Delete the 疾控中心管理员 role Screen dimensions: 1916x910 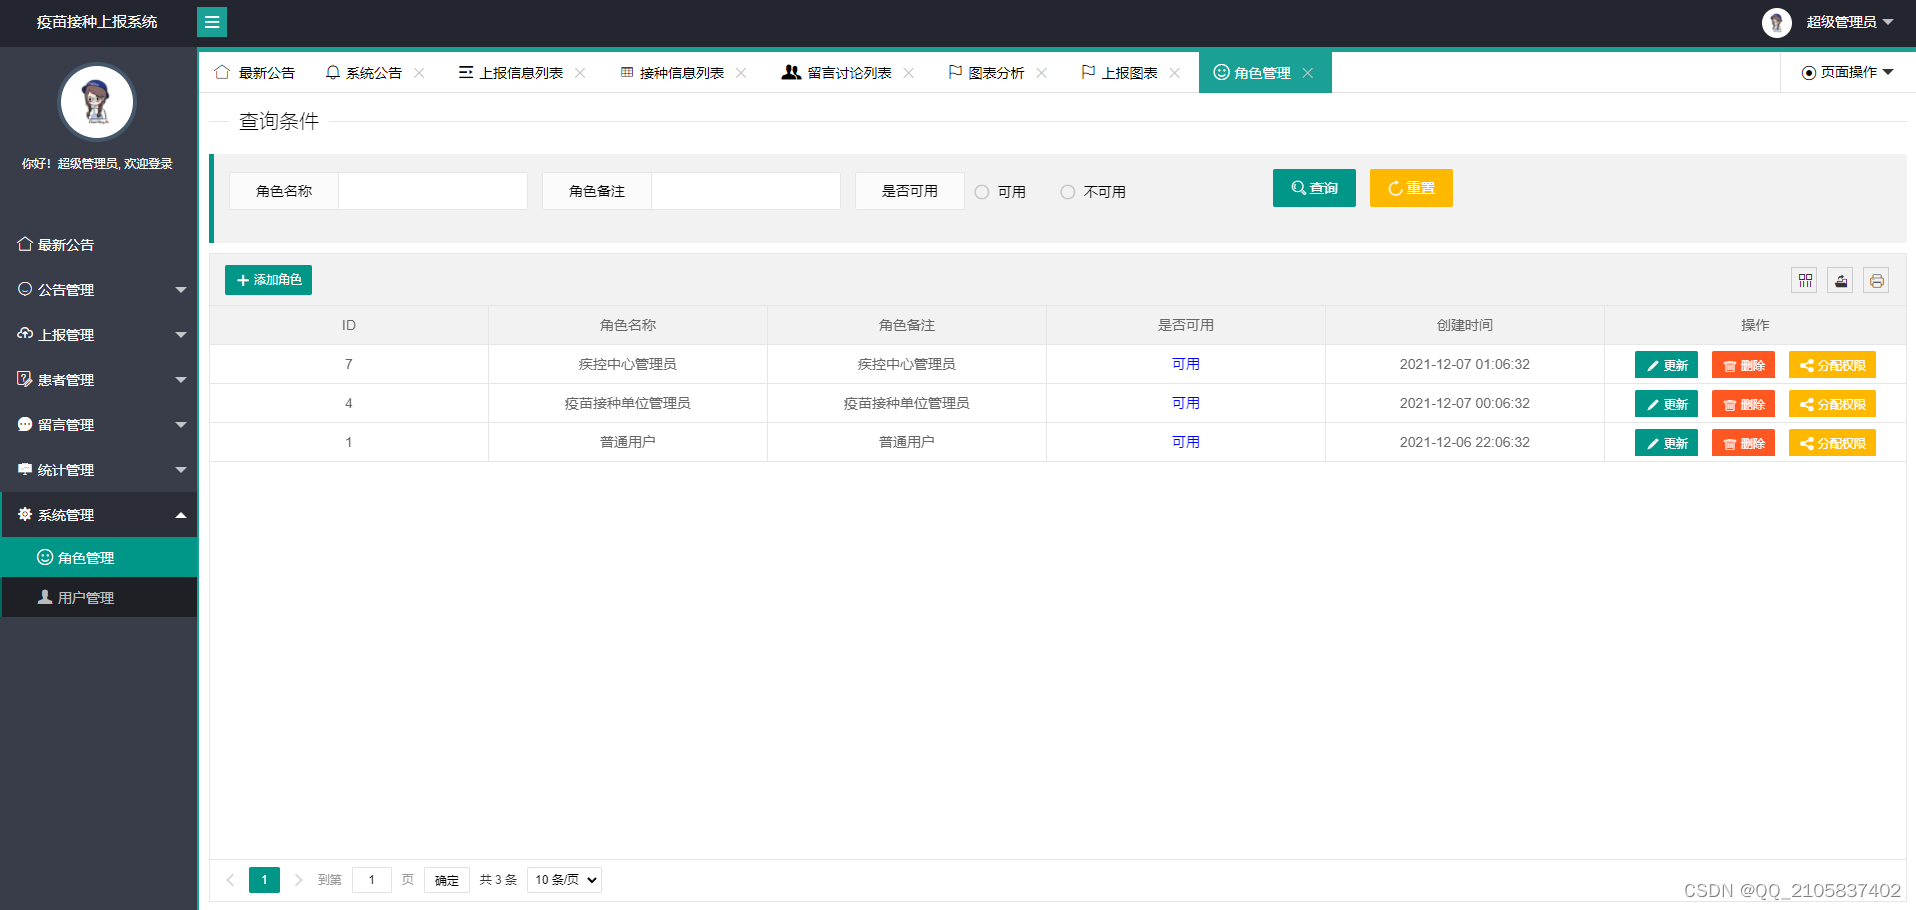click(x=1743, y=365)
